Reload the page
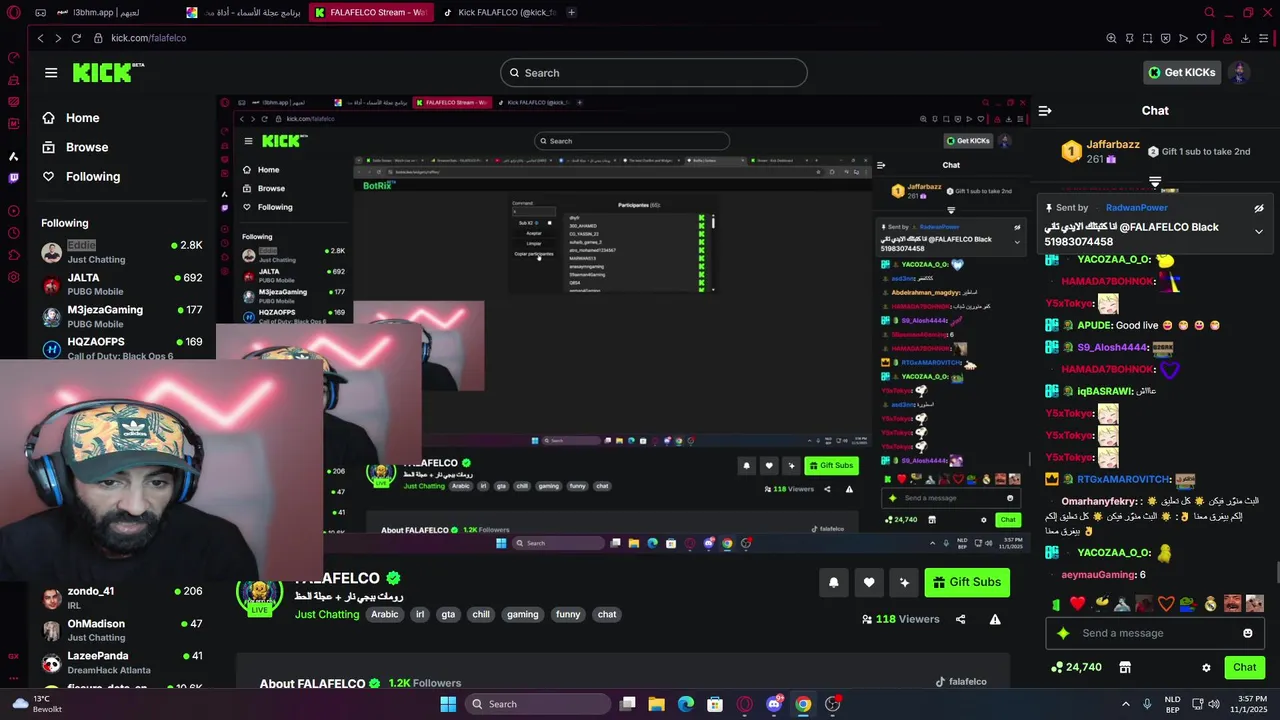Screen dimensions: 1280x720 click(75, 38)
